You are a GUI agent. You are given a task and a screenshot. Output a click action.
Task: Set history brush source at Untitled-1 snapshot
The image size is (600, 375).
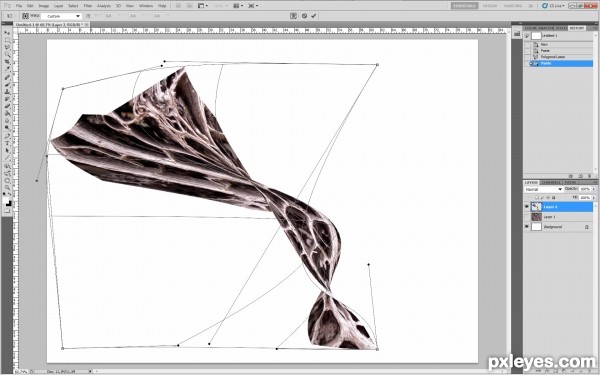click(527, 36)
